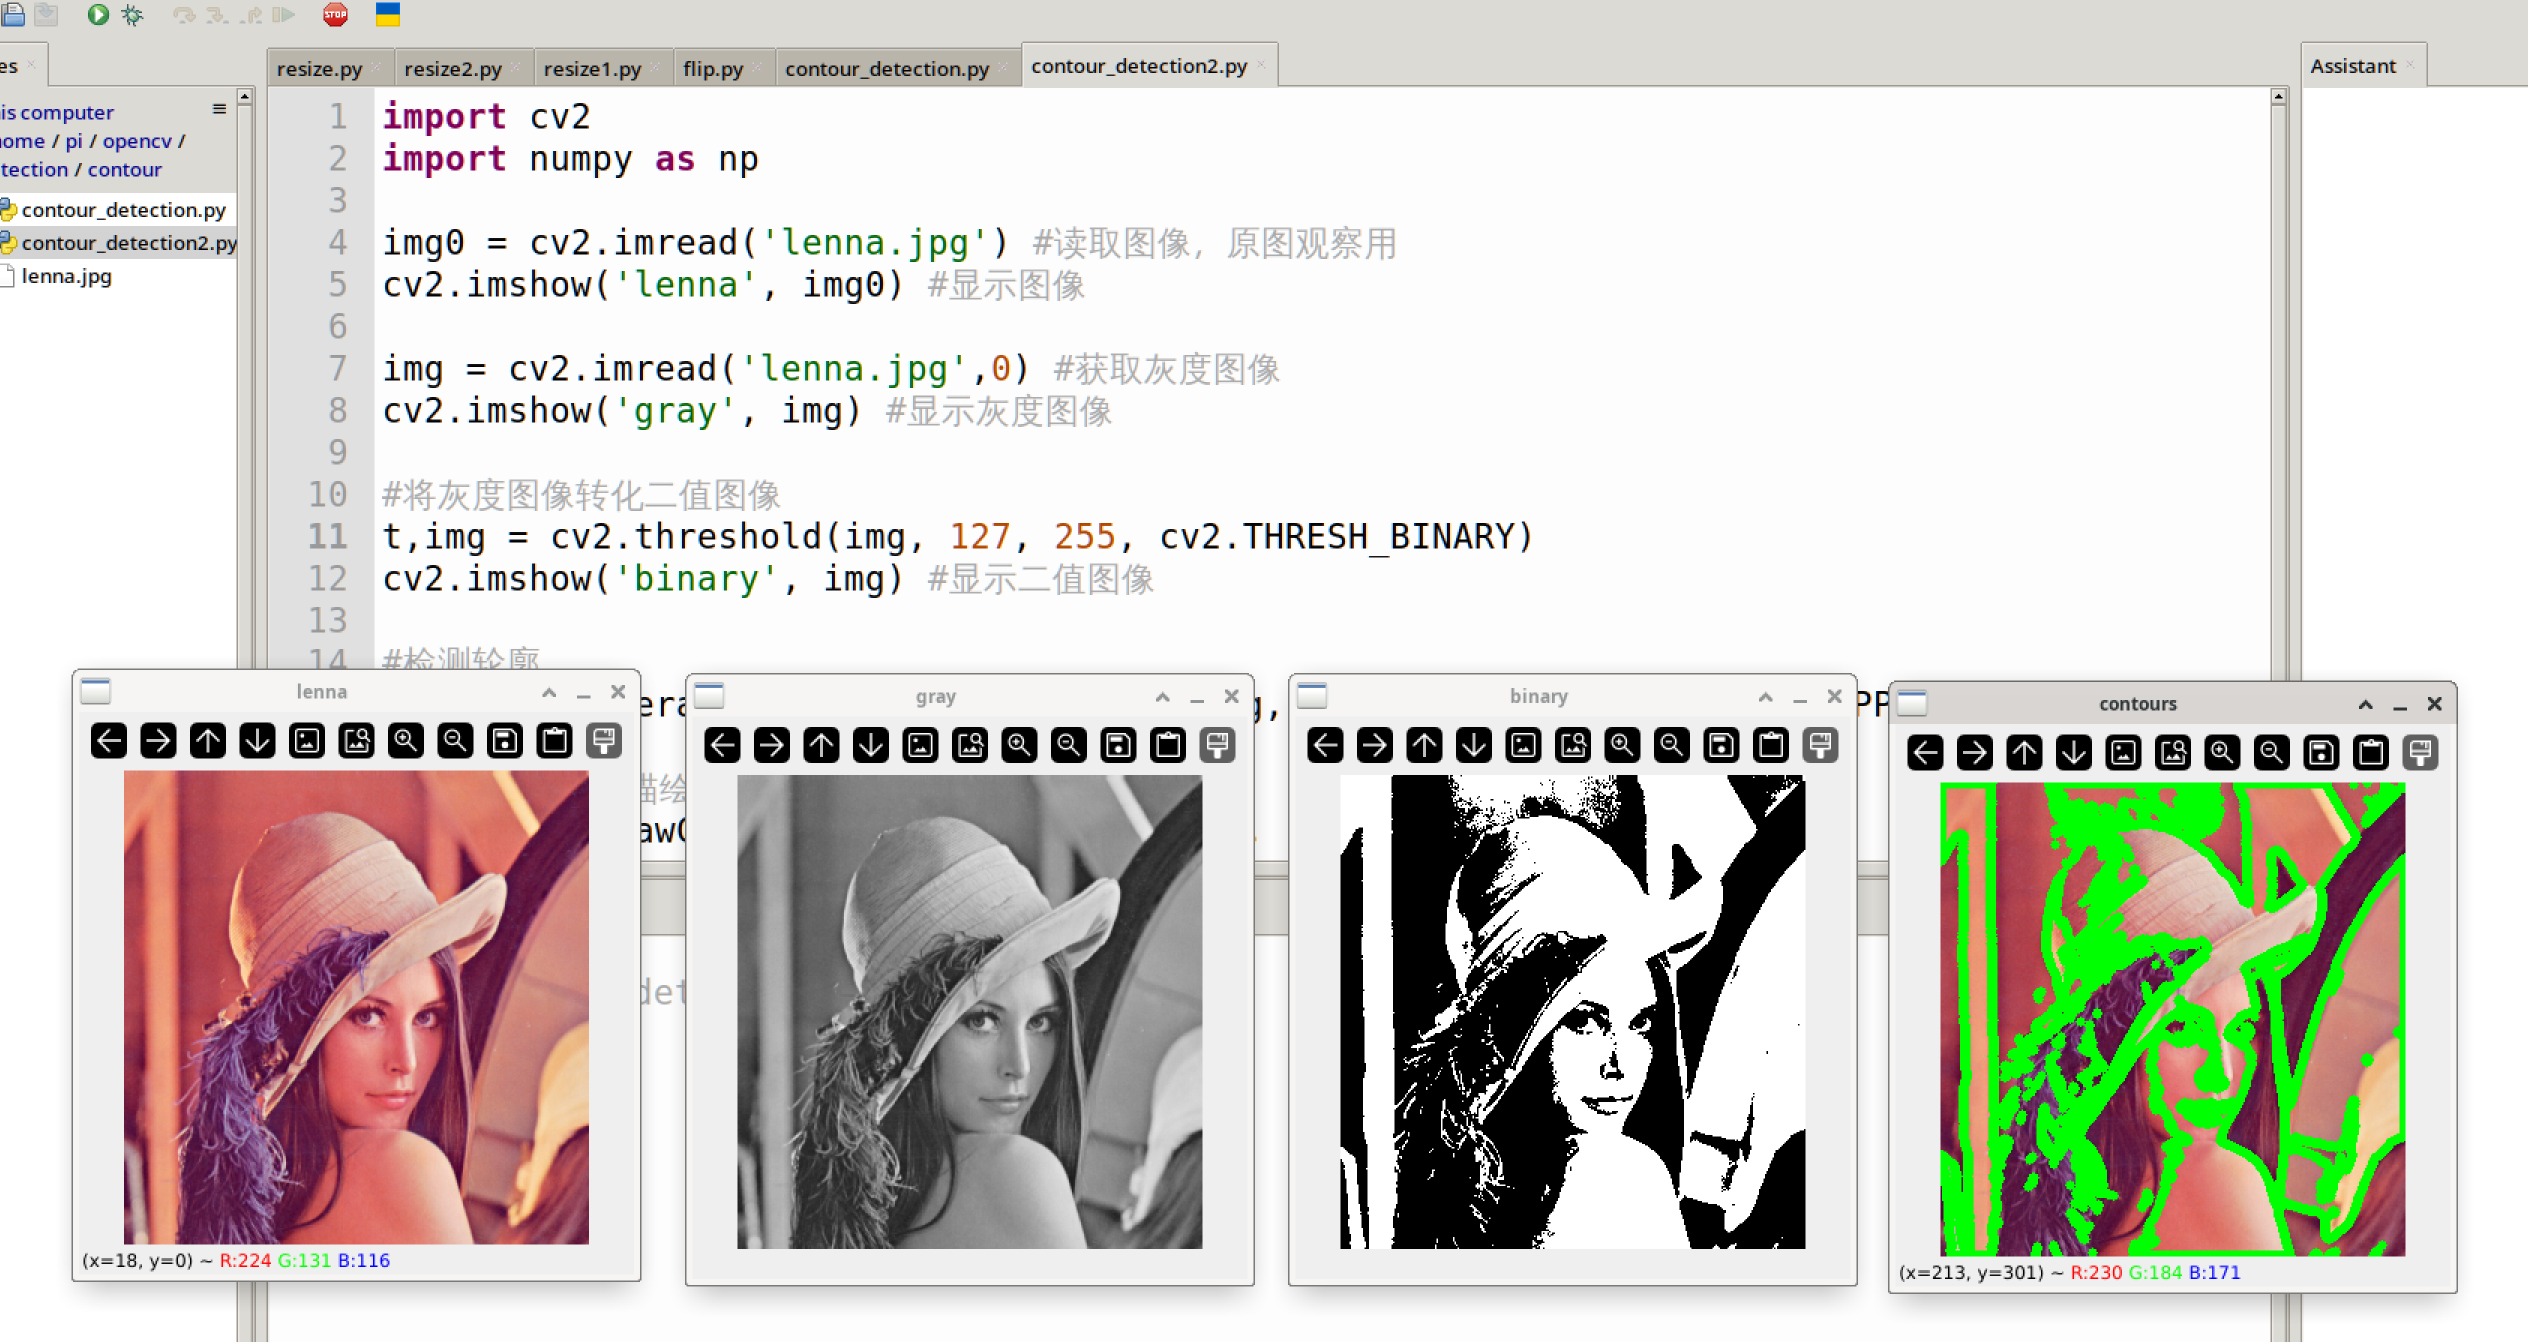Viewport: 2528px width, 1342px height.
Task: Fit image to window in gray window
Action: (970, 745)
